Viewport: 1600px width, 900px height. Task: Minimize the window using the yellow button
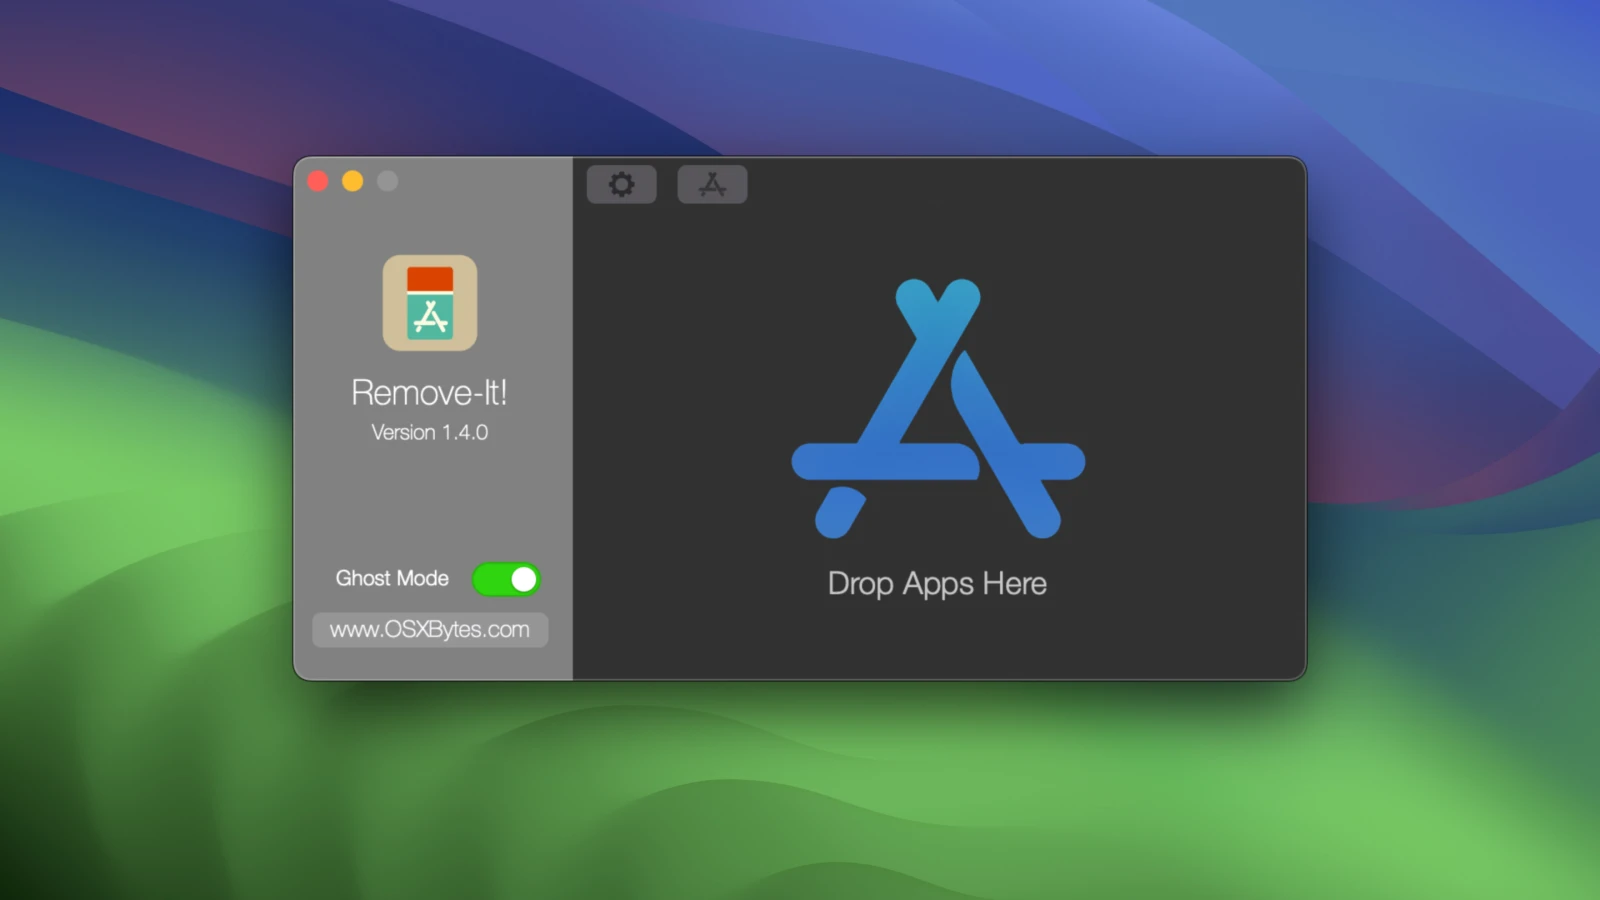(x=353, y=181)
